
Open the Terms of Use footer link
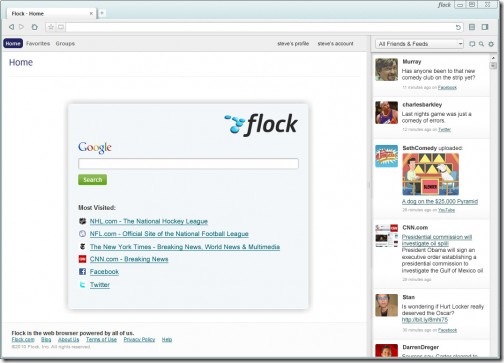pos(101,339)
